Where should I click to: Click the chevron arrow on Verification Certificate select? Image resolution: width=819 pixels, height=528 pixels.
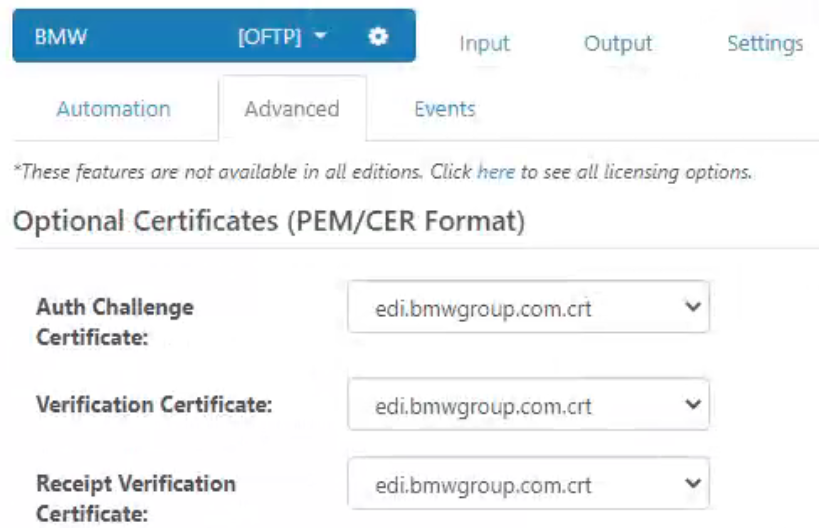click(x=693, y=404)
